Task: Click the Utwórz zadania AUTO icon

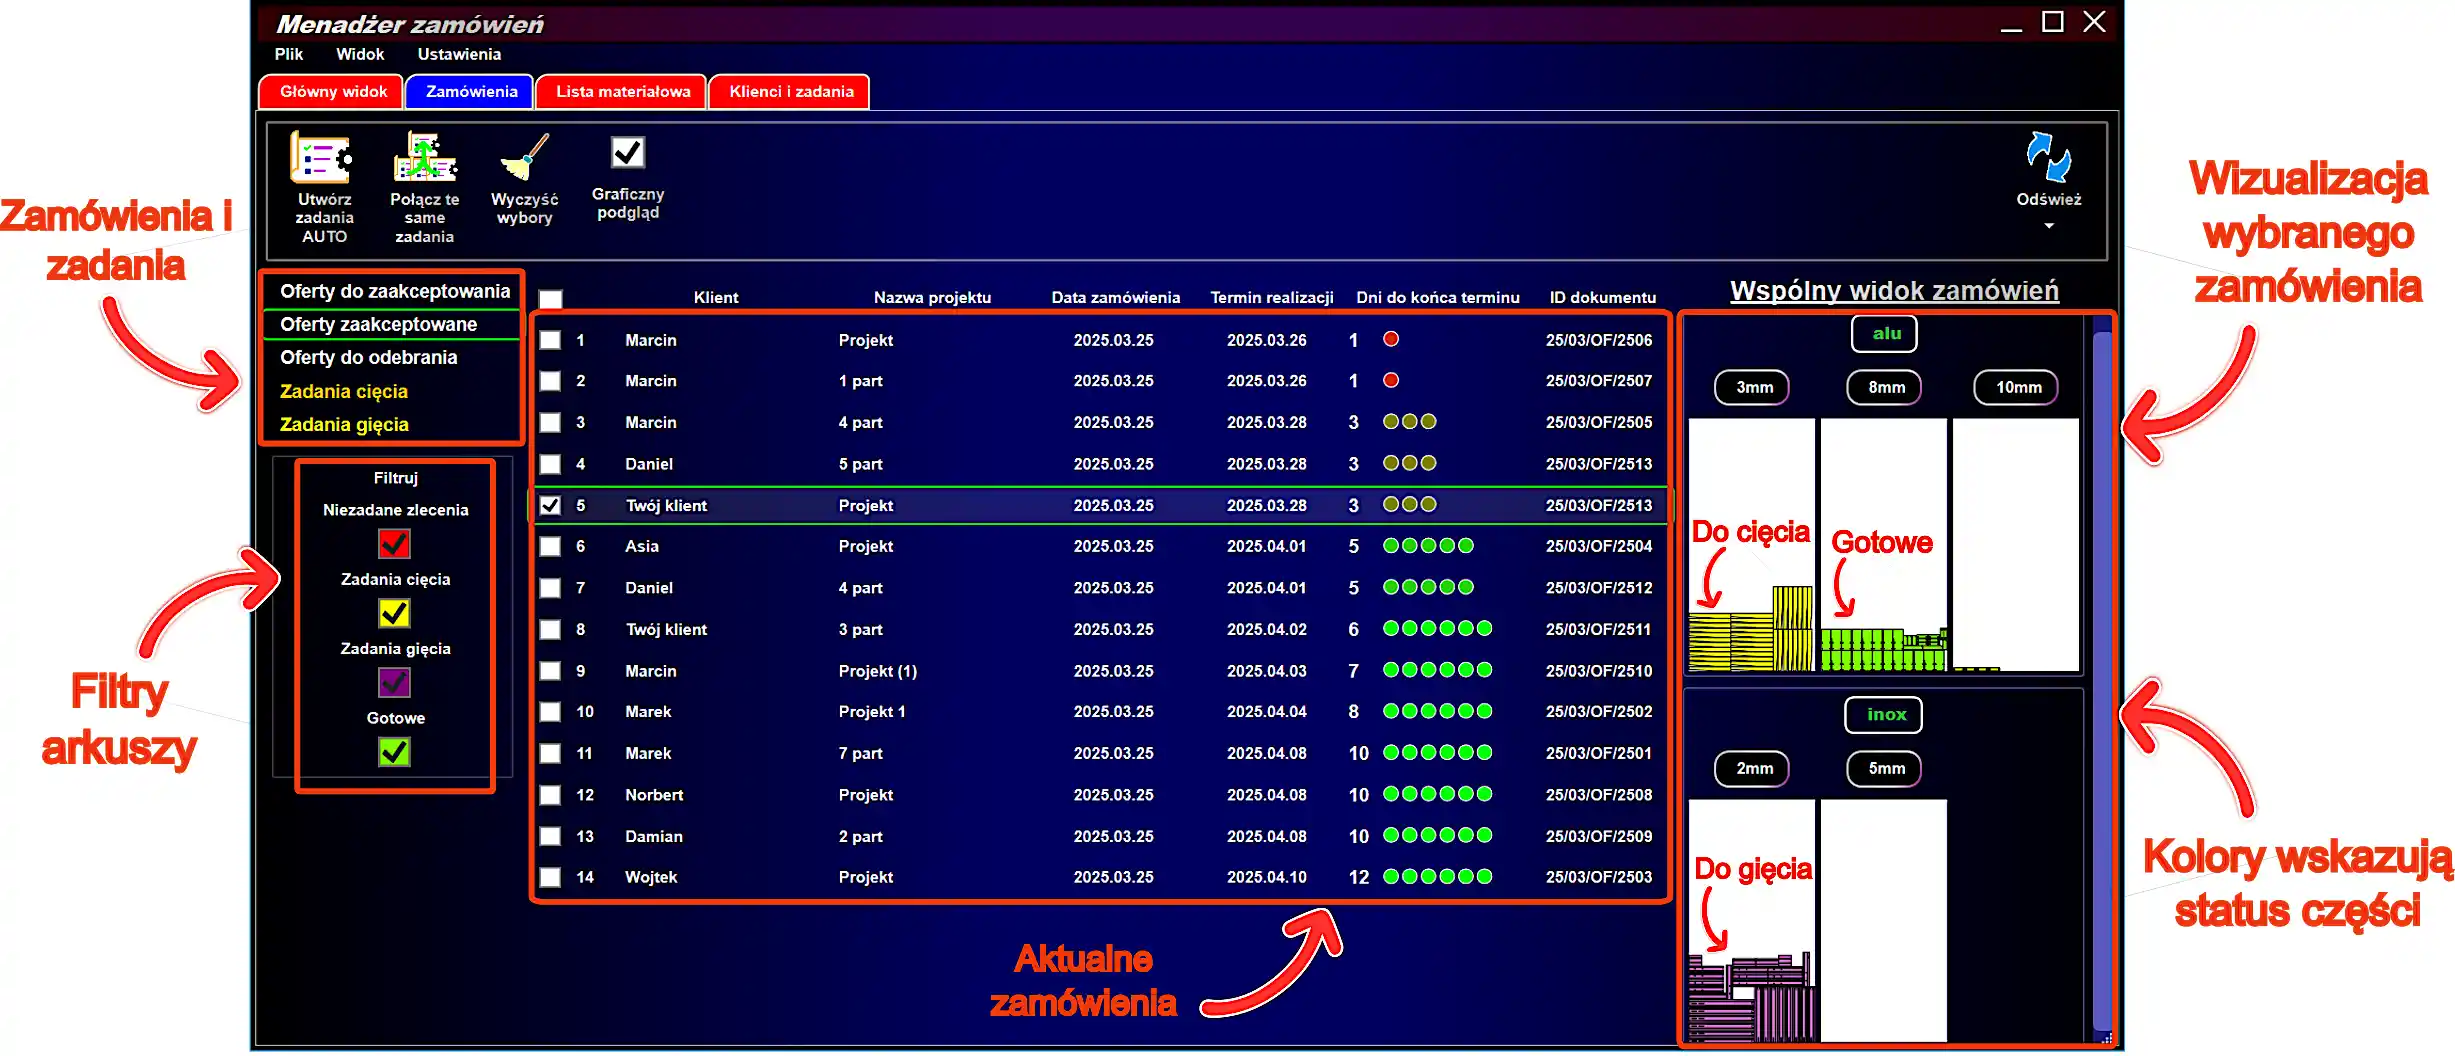Action: [x=321, y=159]
